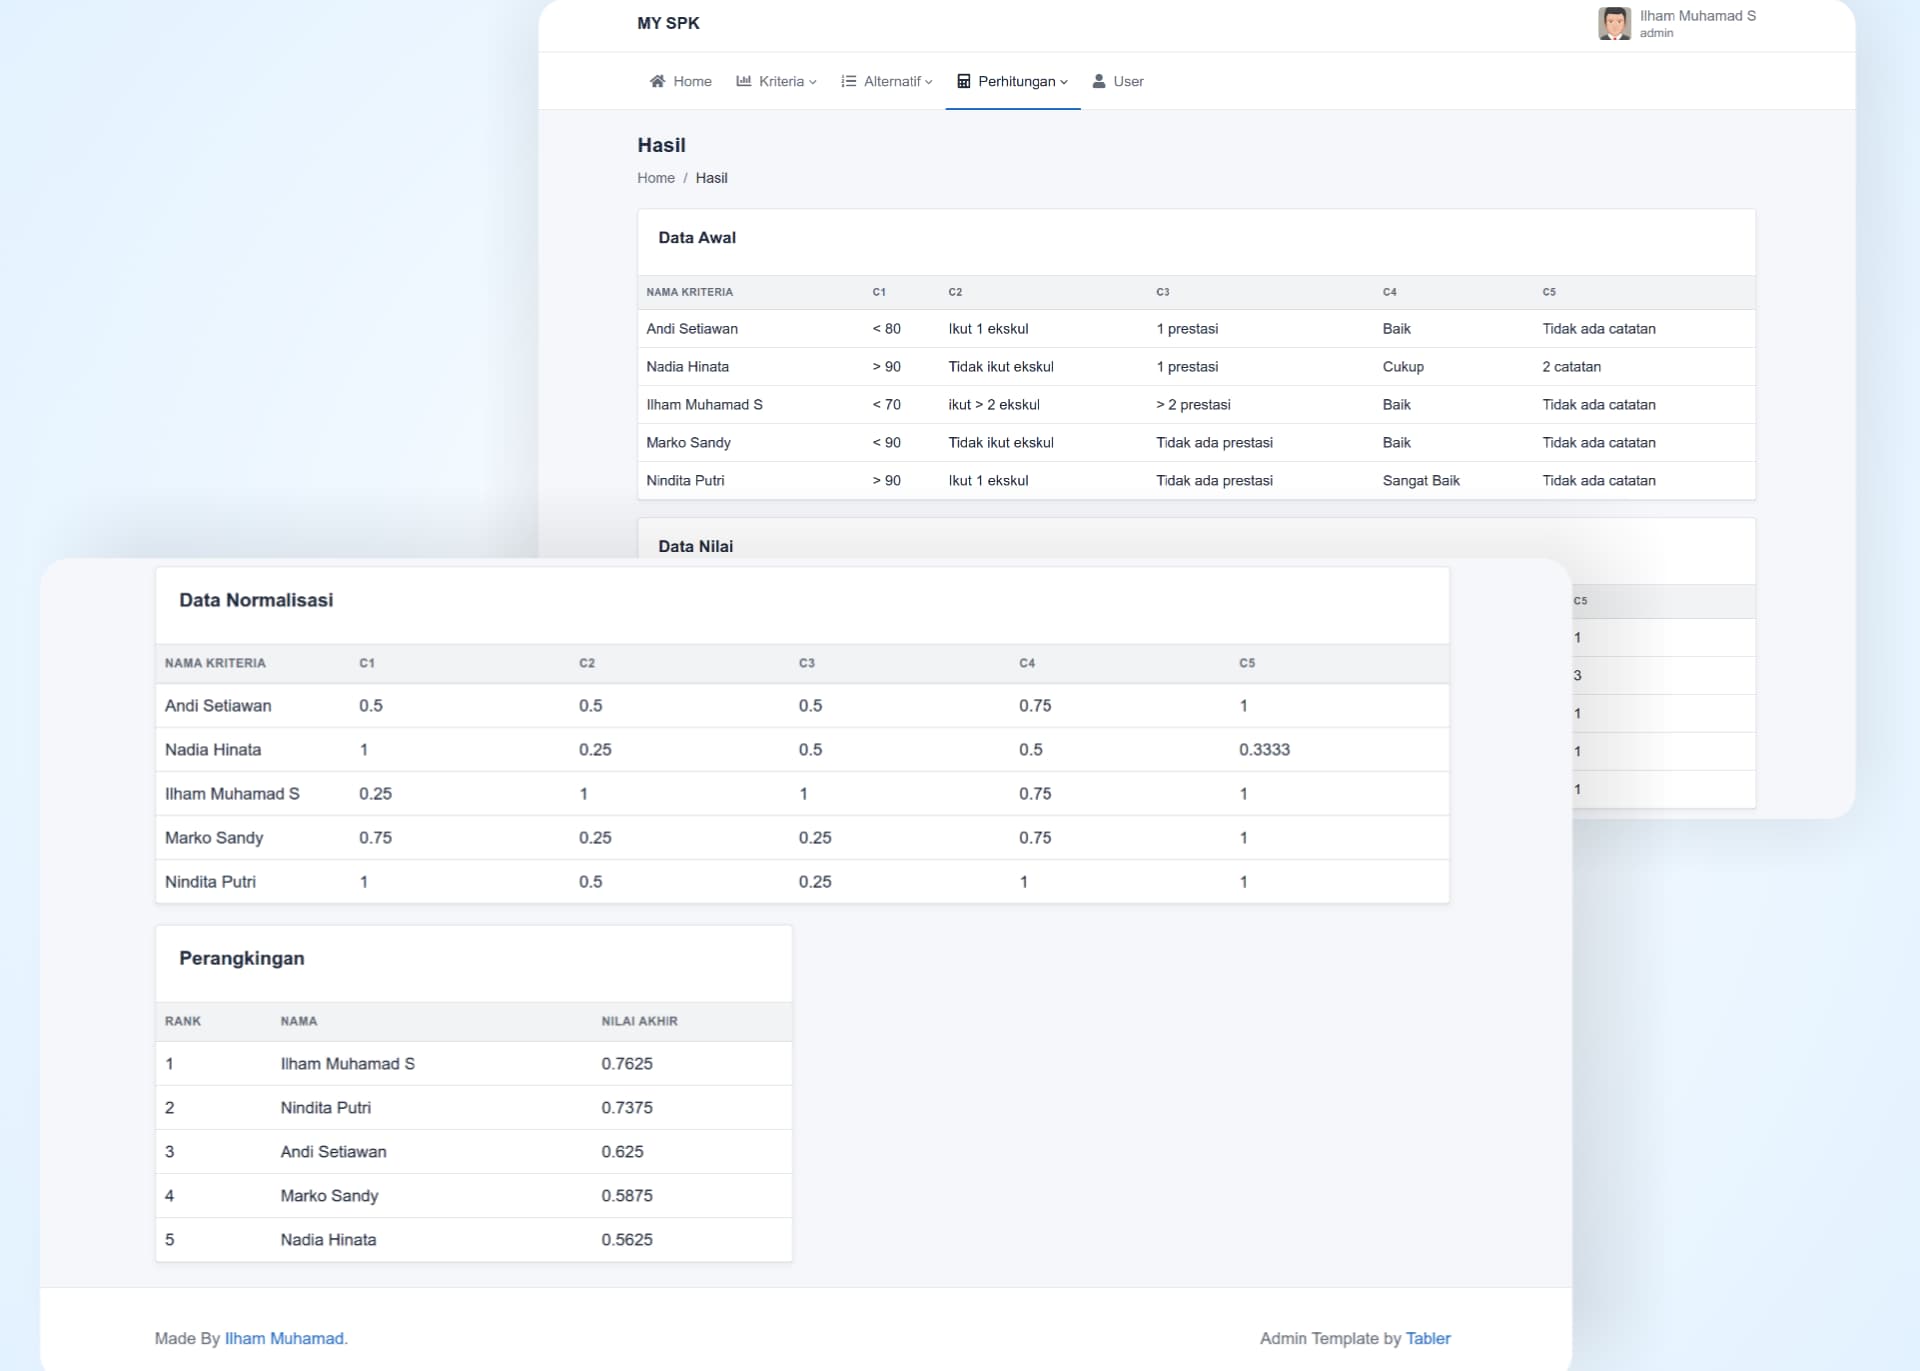The image size is (1920, 1371).
Task: Expand the Alternatif dropdown chevron
Action: pyautogui.click(x=929, y=82)
